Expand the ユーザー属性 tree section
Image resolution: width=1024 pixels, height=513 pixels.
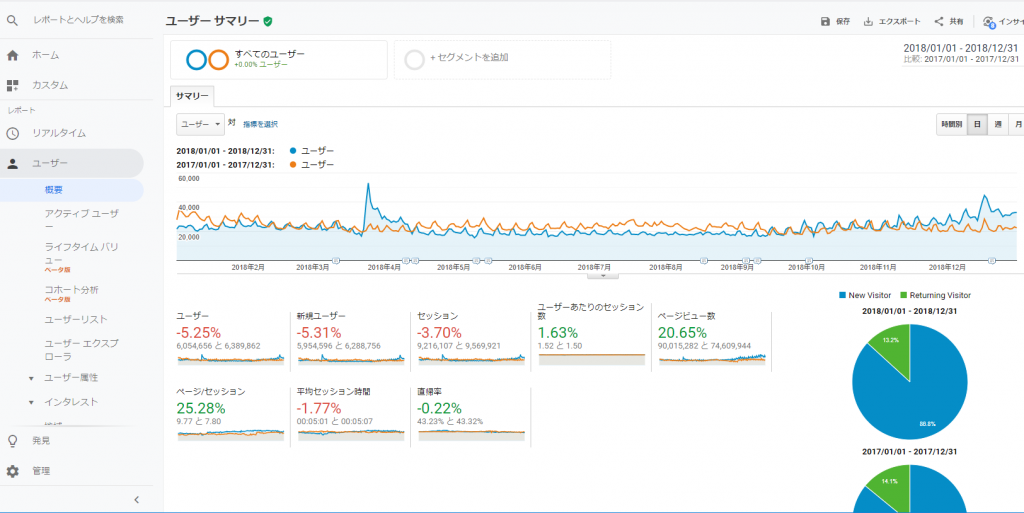pos(31,379)
